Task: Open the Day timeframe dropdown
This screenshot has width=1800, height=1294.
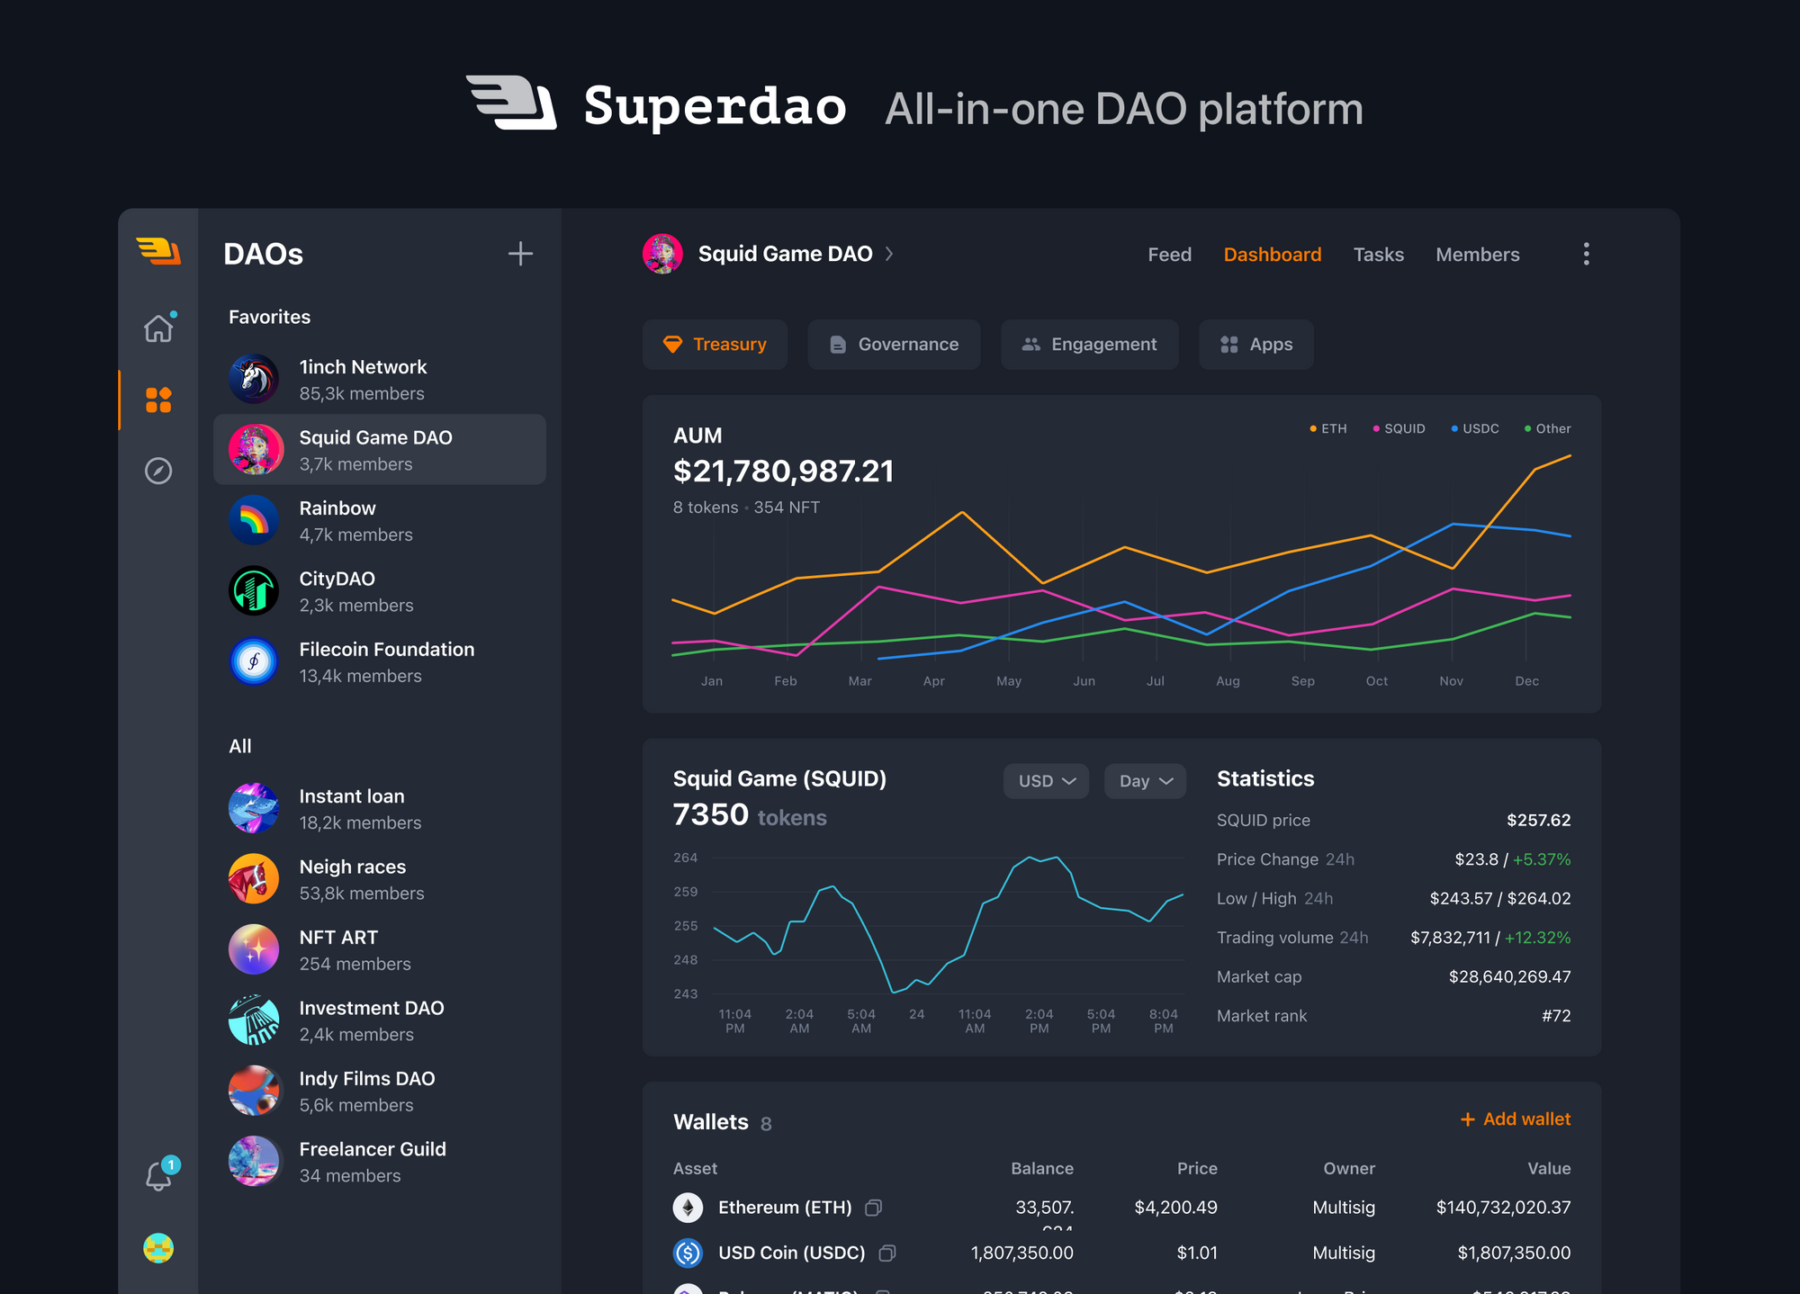Action: click(1144, 781)
